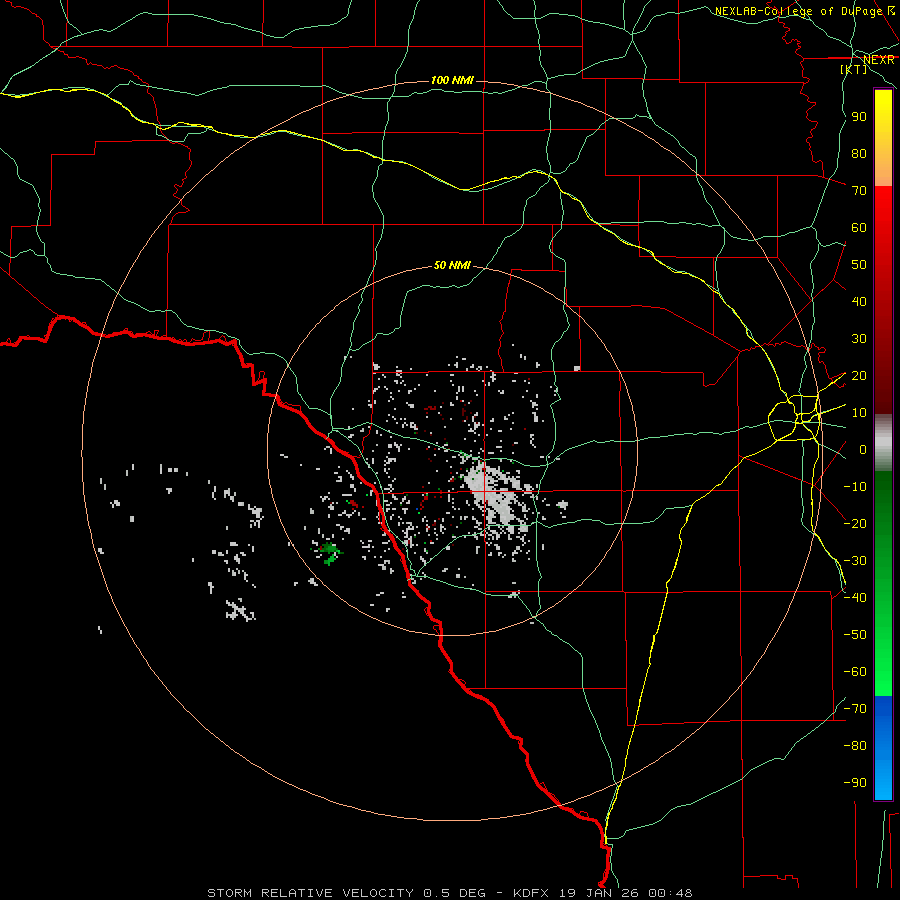Select the 30 value on the velocity scale

tap(859, 339)
